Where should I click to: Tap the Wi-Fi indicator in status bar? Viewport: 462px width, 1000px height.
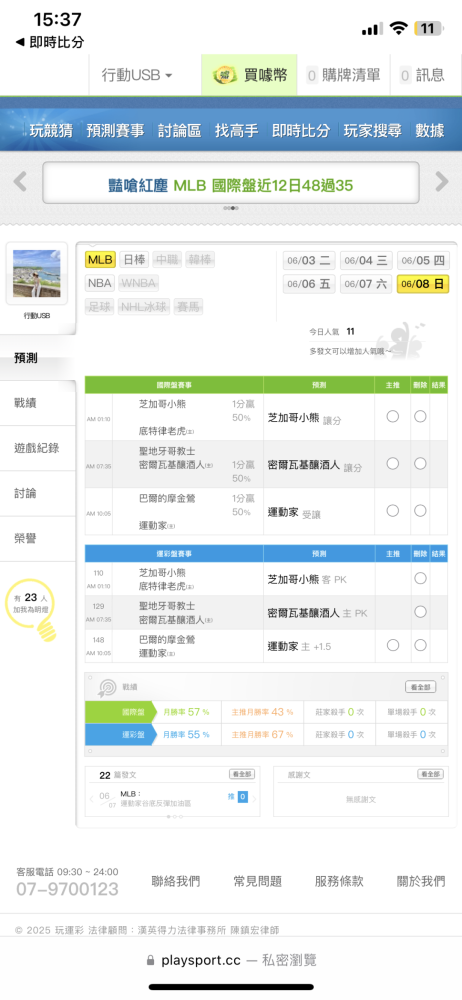pyautogui.click(x=399, y=28)
